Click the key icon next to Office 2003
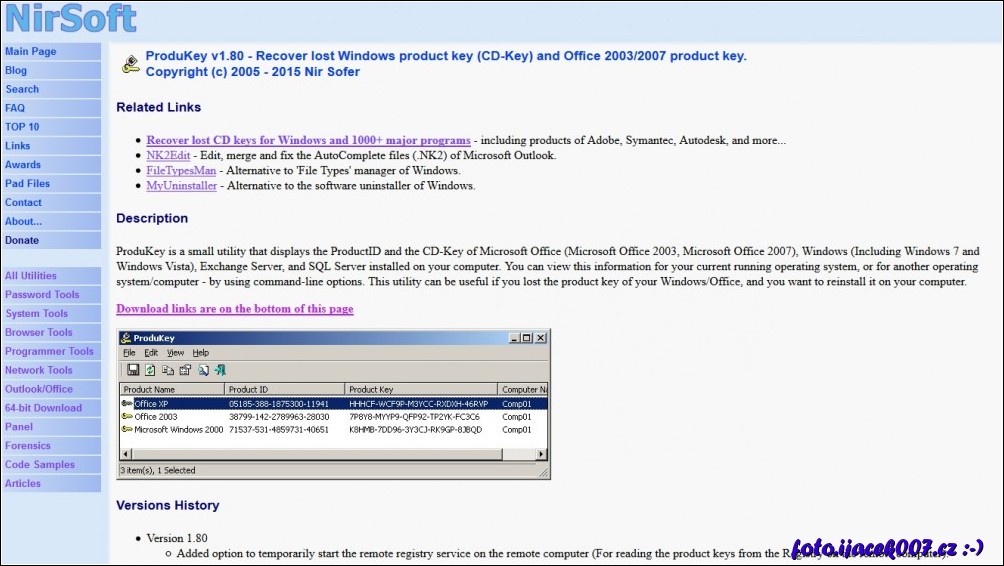 click(127, 416)
